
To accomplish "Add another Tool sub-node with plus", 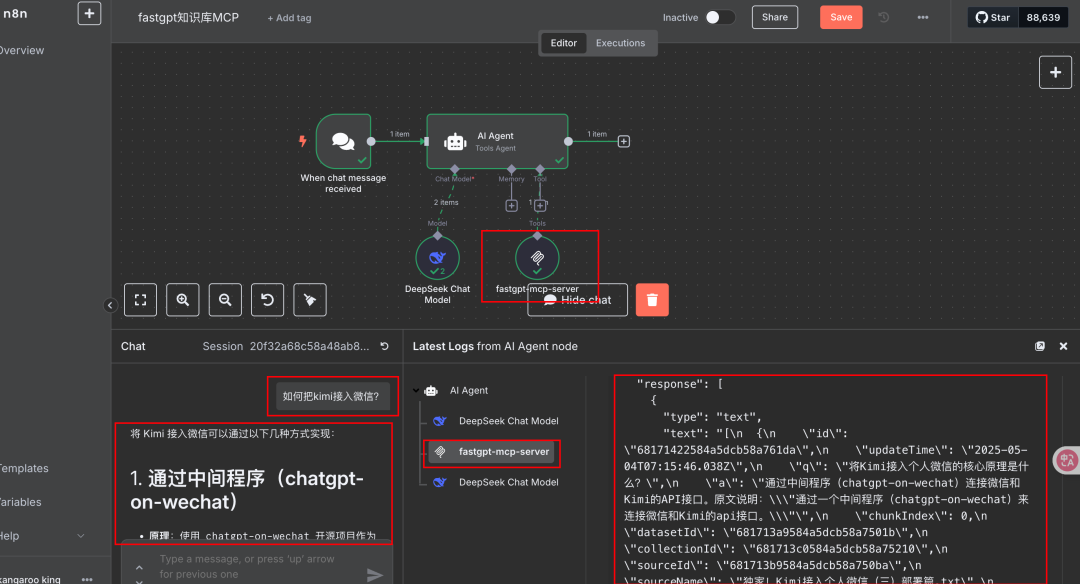I will click(541, 205).
